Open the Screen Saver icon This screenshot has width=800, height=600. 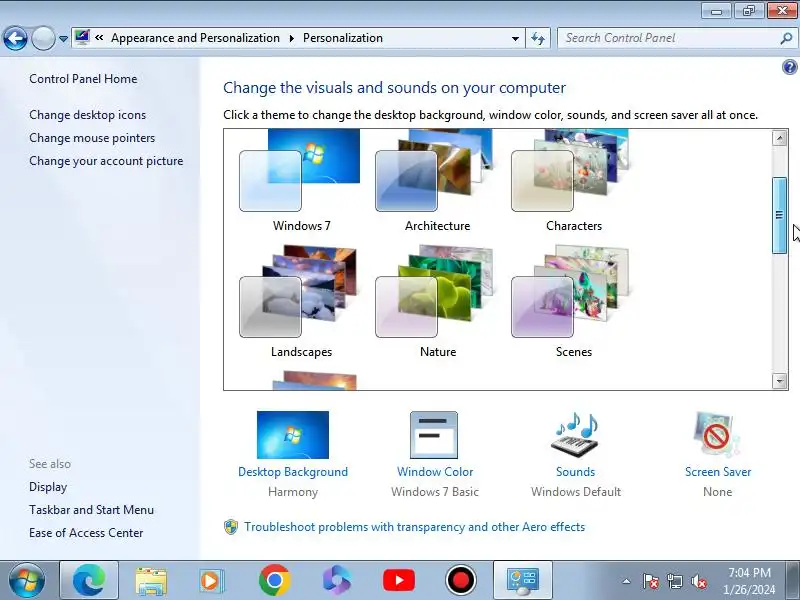coord(717,435)
